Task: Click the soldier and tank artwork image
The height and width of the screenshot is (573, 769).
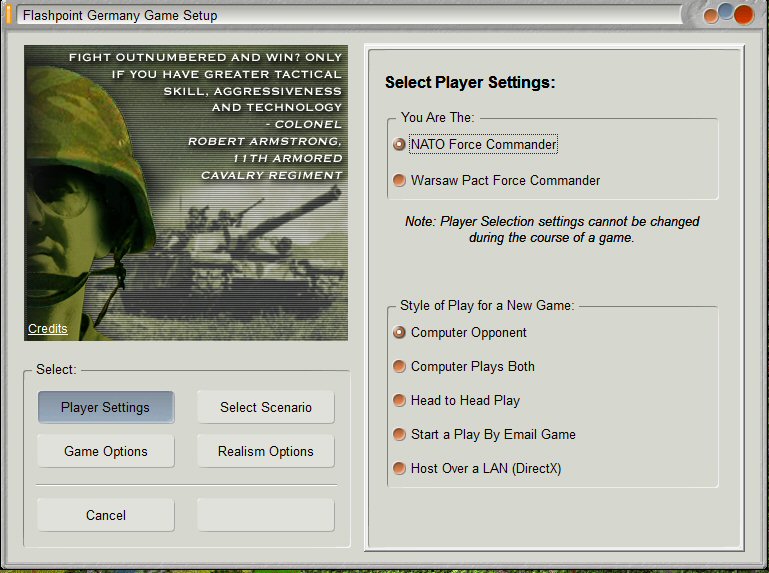Action: [x=186, y=193]
